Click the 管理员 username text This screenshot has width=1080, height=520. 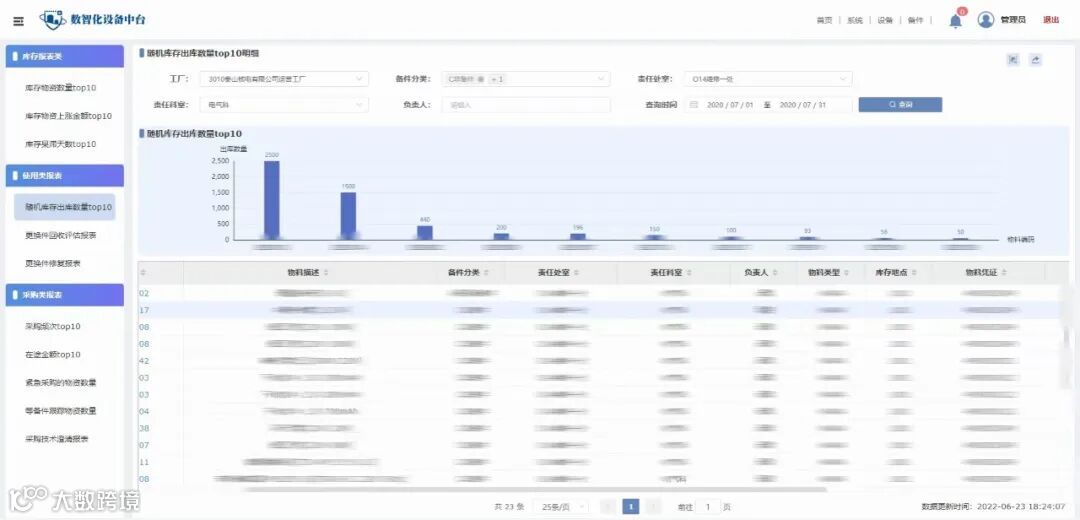point(1013,20)
